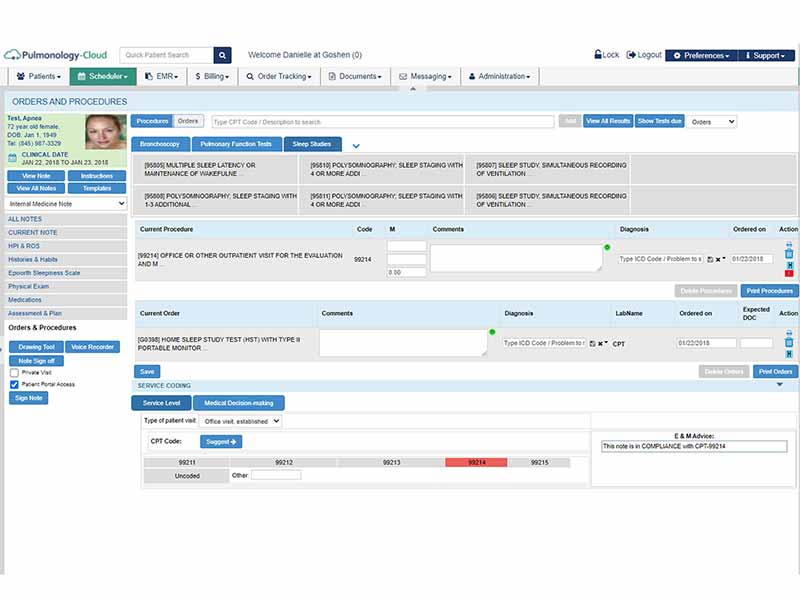Click the trash icon in the G0398 order row
Screen dimensions: 800x600
pyautogui.click(x=789, y=342)
